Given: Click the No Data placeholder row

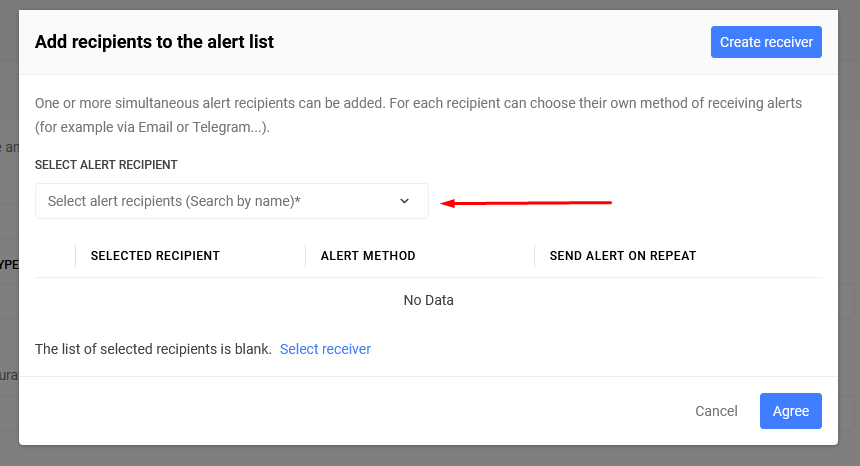Looking at the screenshot, I should (428, 300).
